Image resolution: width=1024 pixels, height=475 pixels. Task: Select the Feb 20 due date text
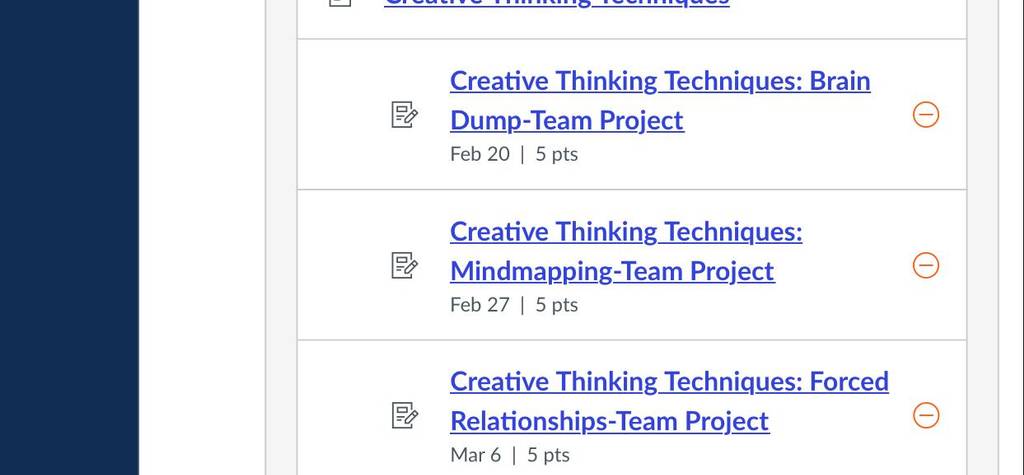(479, 154)
